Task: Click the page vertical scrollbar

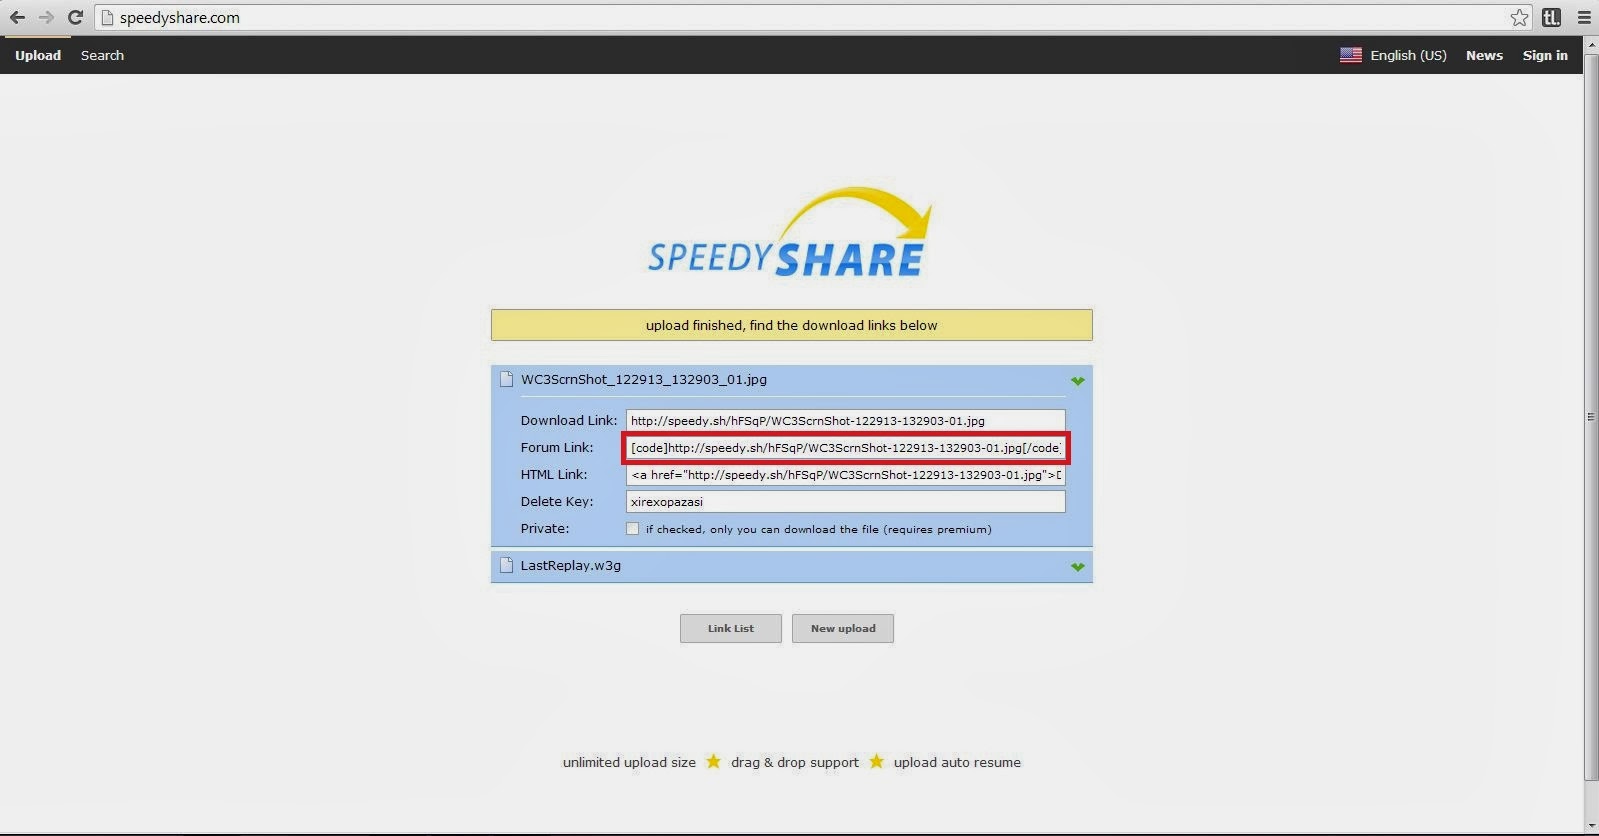Action: click(1591, 416)
